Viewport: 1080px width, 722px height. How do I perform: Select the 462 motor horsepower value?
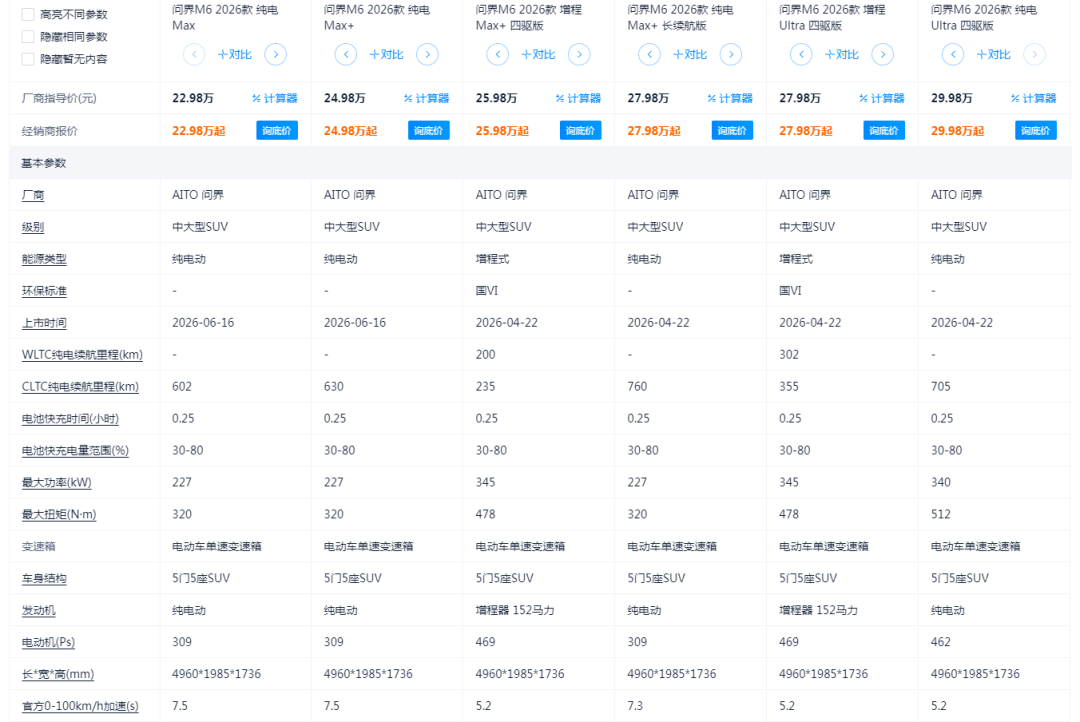click(x=941, y=642)
